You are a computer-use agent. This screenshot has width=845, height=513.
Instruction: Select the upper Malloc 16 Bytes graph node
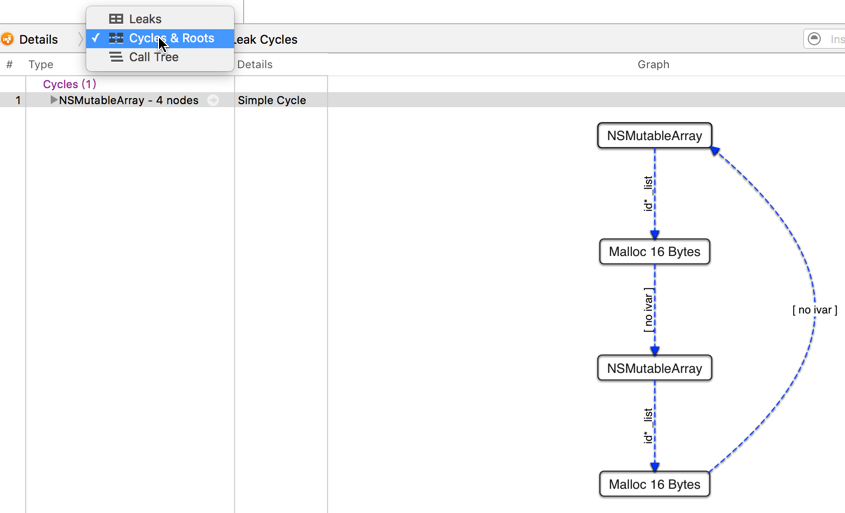(655, 252)
